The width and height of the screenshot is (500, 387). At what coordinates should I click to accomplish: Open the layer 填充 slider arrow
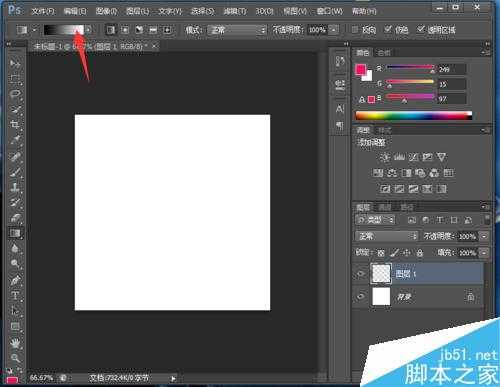[x=484, y=253]
